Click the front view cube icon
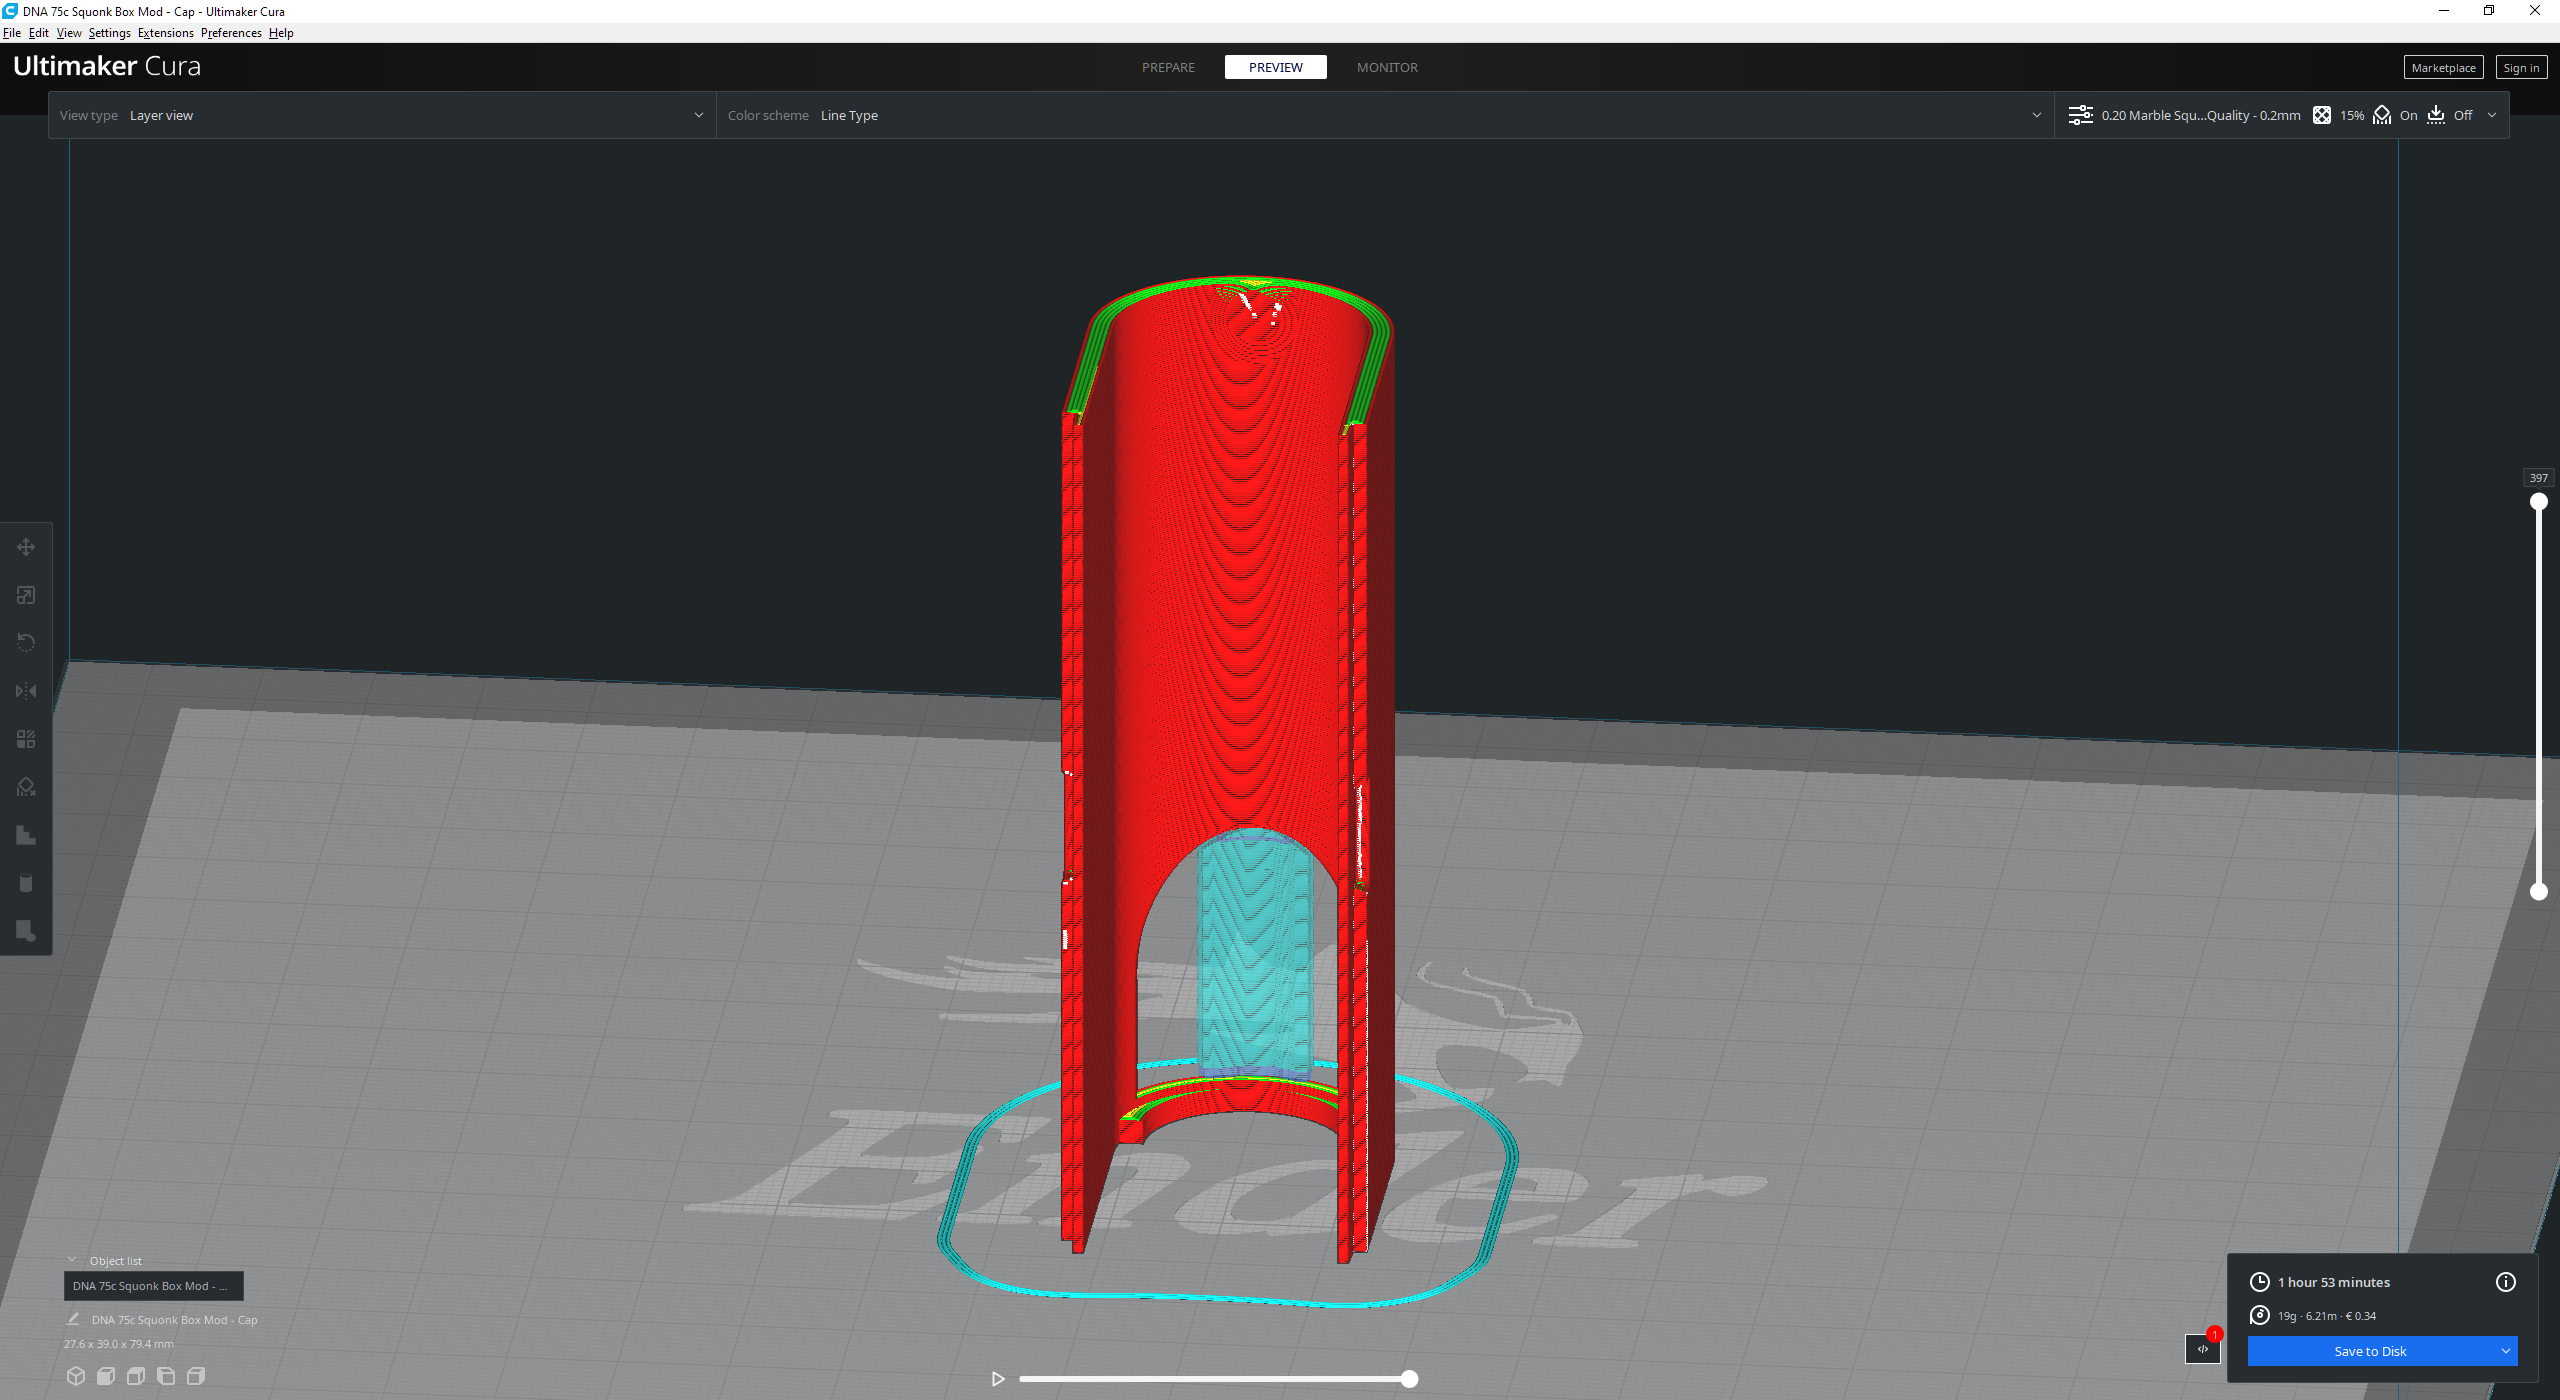 pos(106,1376)
